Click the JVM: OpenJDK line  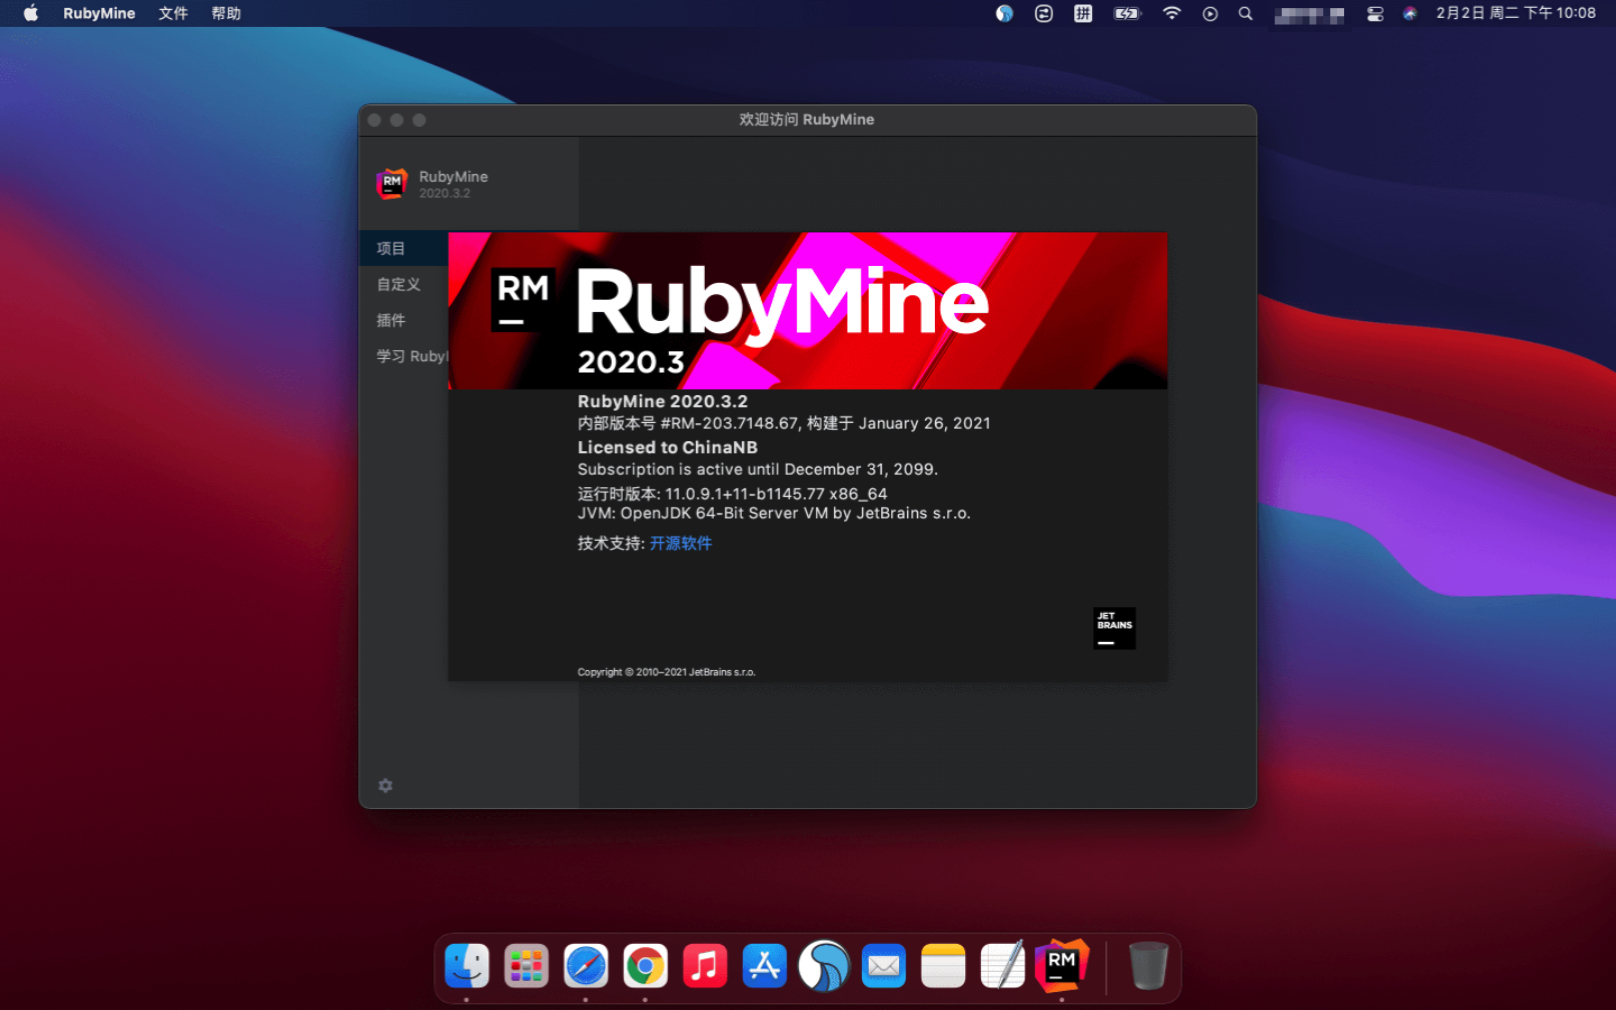774,513
